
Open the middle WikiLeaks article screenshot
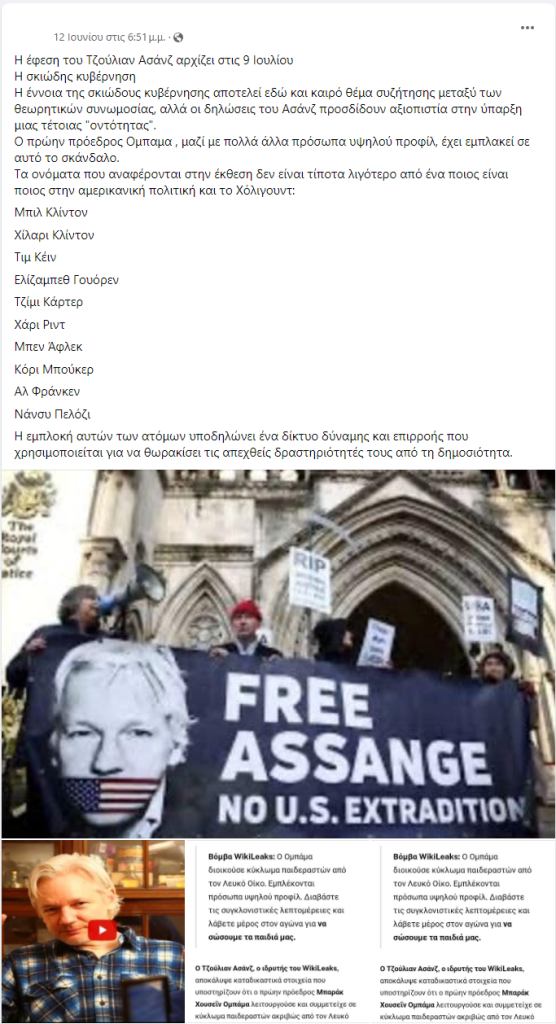click(x=278, y=931)
